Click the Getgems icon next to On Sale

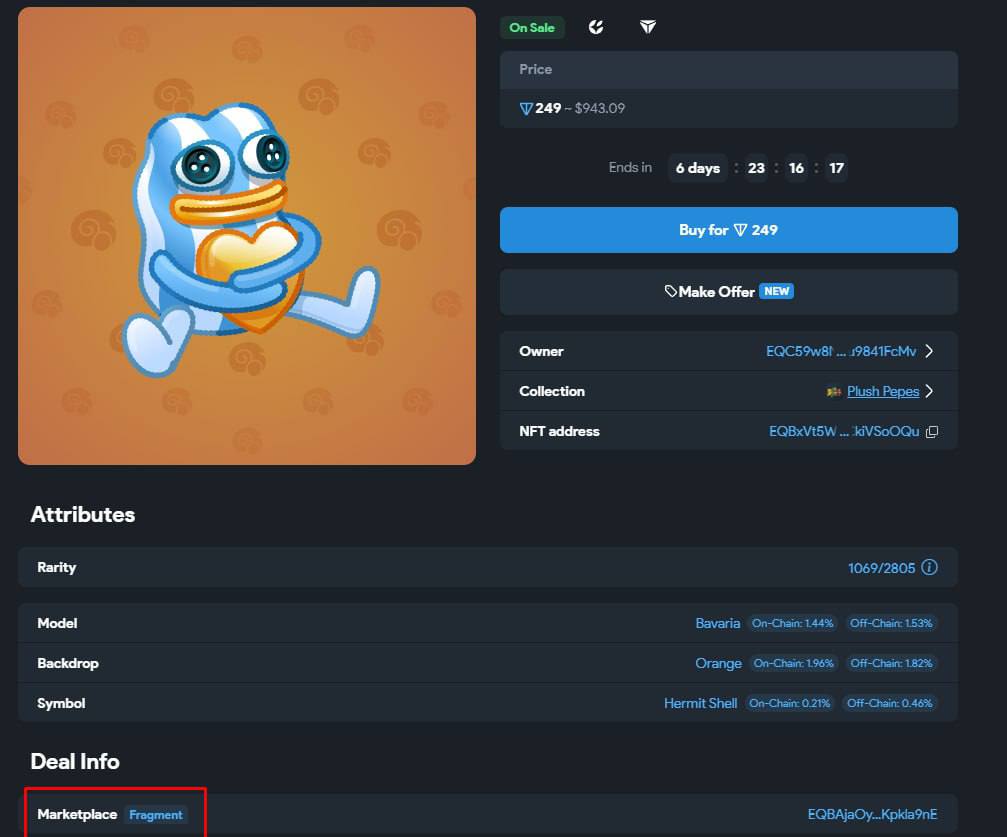(596, 27)
